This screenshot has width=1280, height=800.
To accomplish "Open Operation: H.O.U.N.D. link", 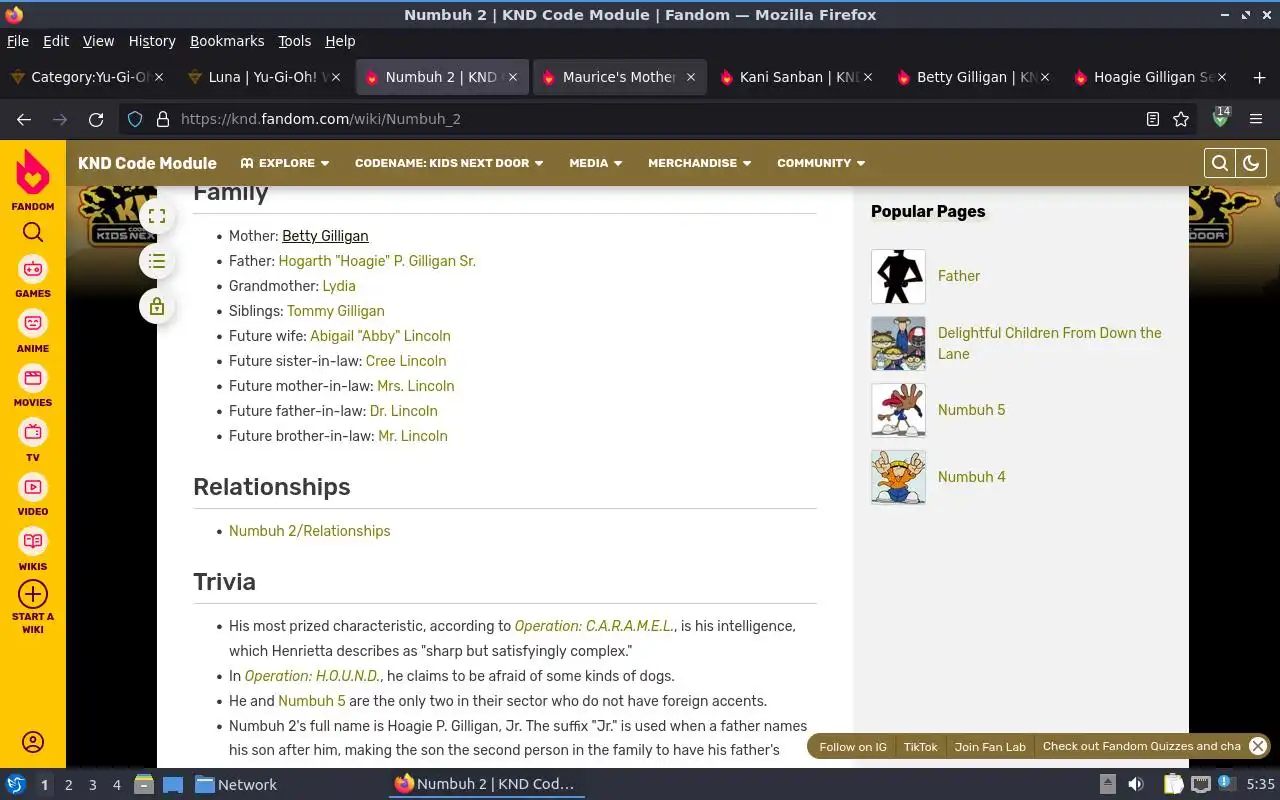I will click(x=312, y=676).
